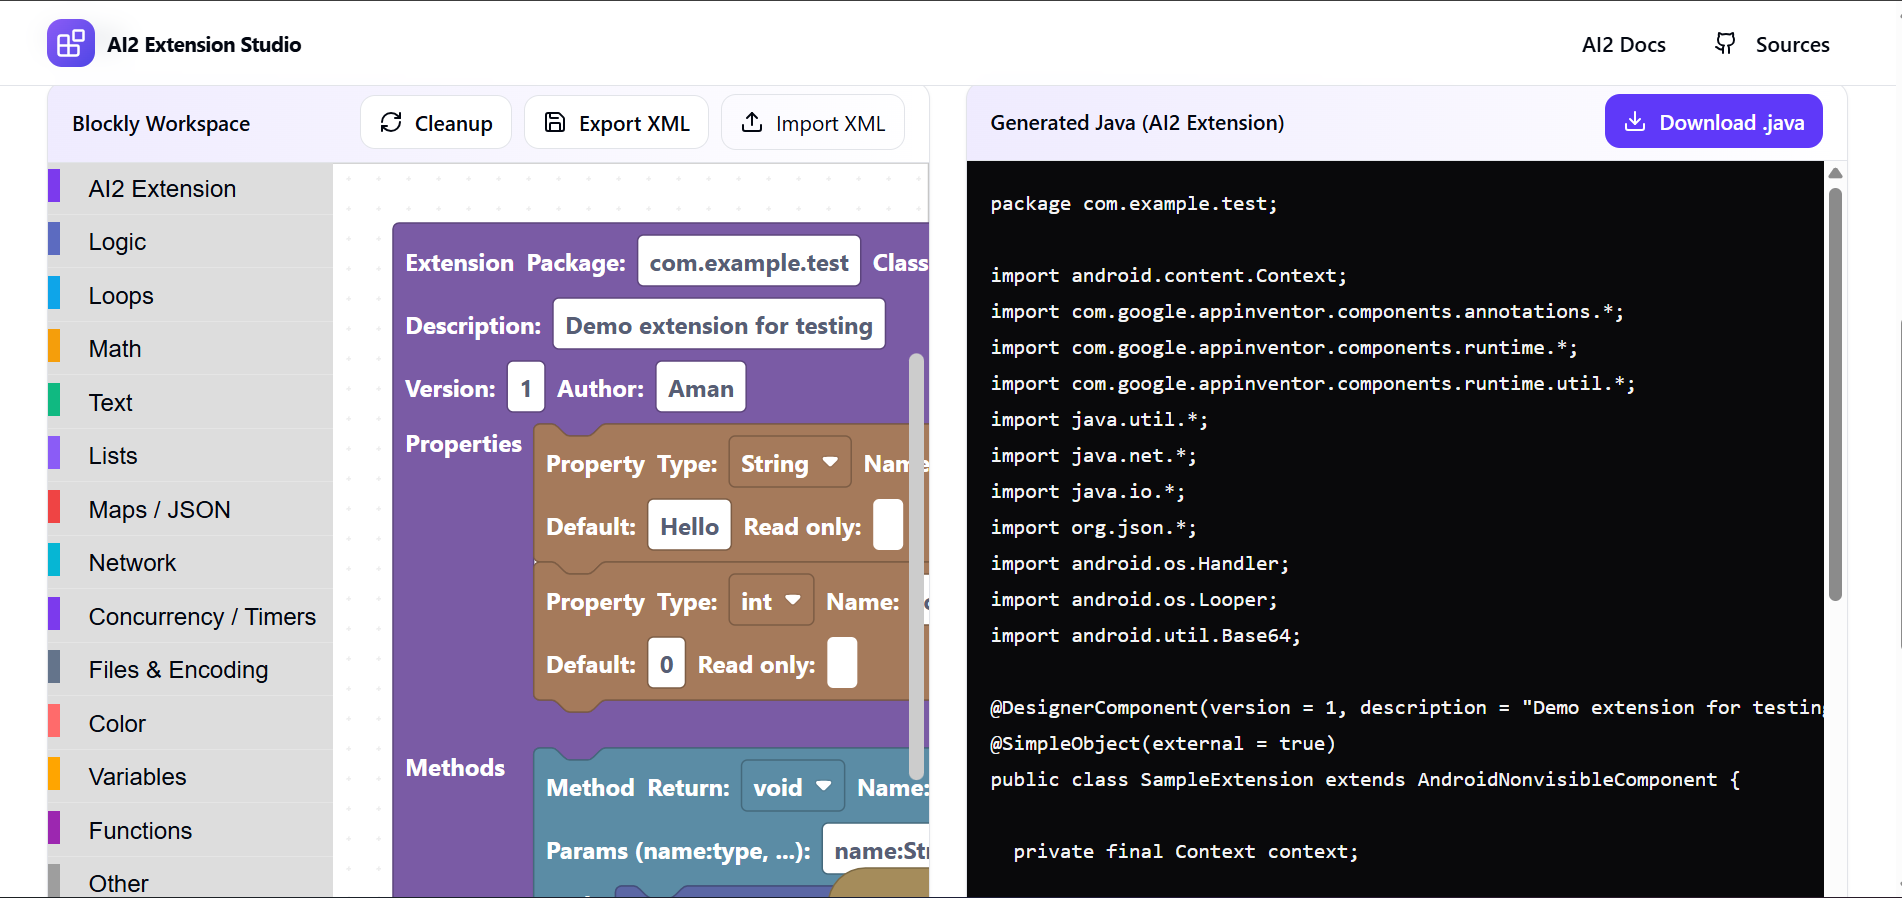Click the GitHub icon beside Sources
The image size is (1902, 898).
click(x=1725, y=43)
